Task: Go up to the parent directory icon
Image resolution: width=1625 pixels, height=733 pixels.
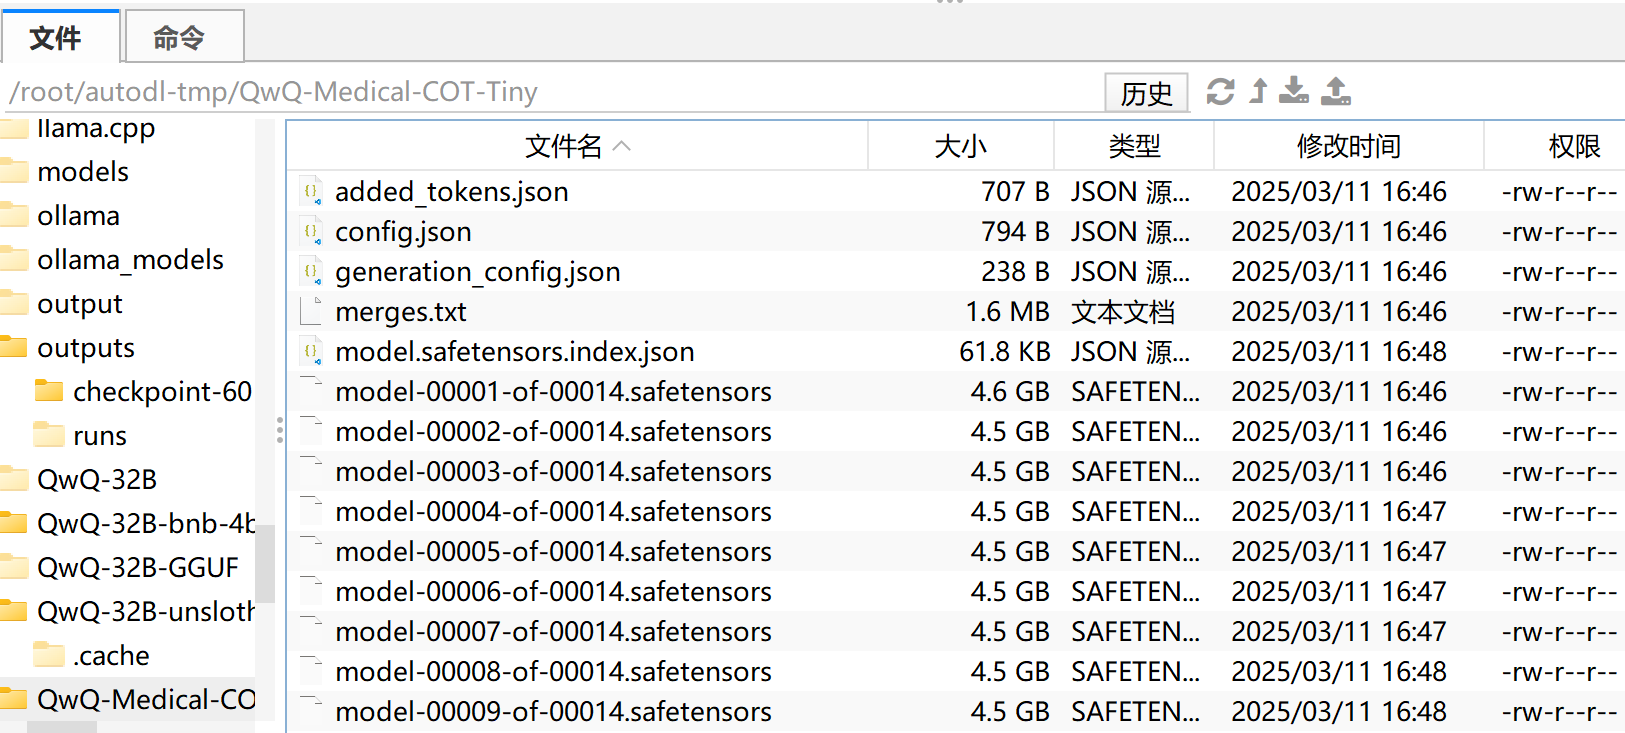Action: (1259, 91)
